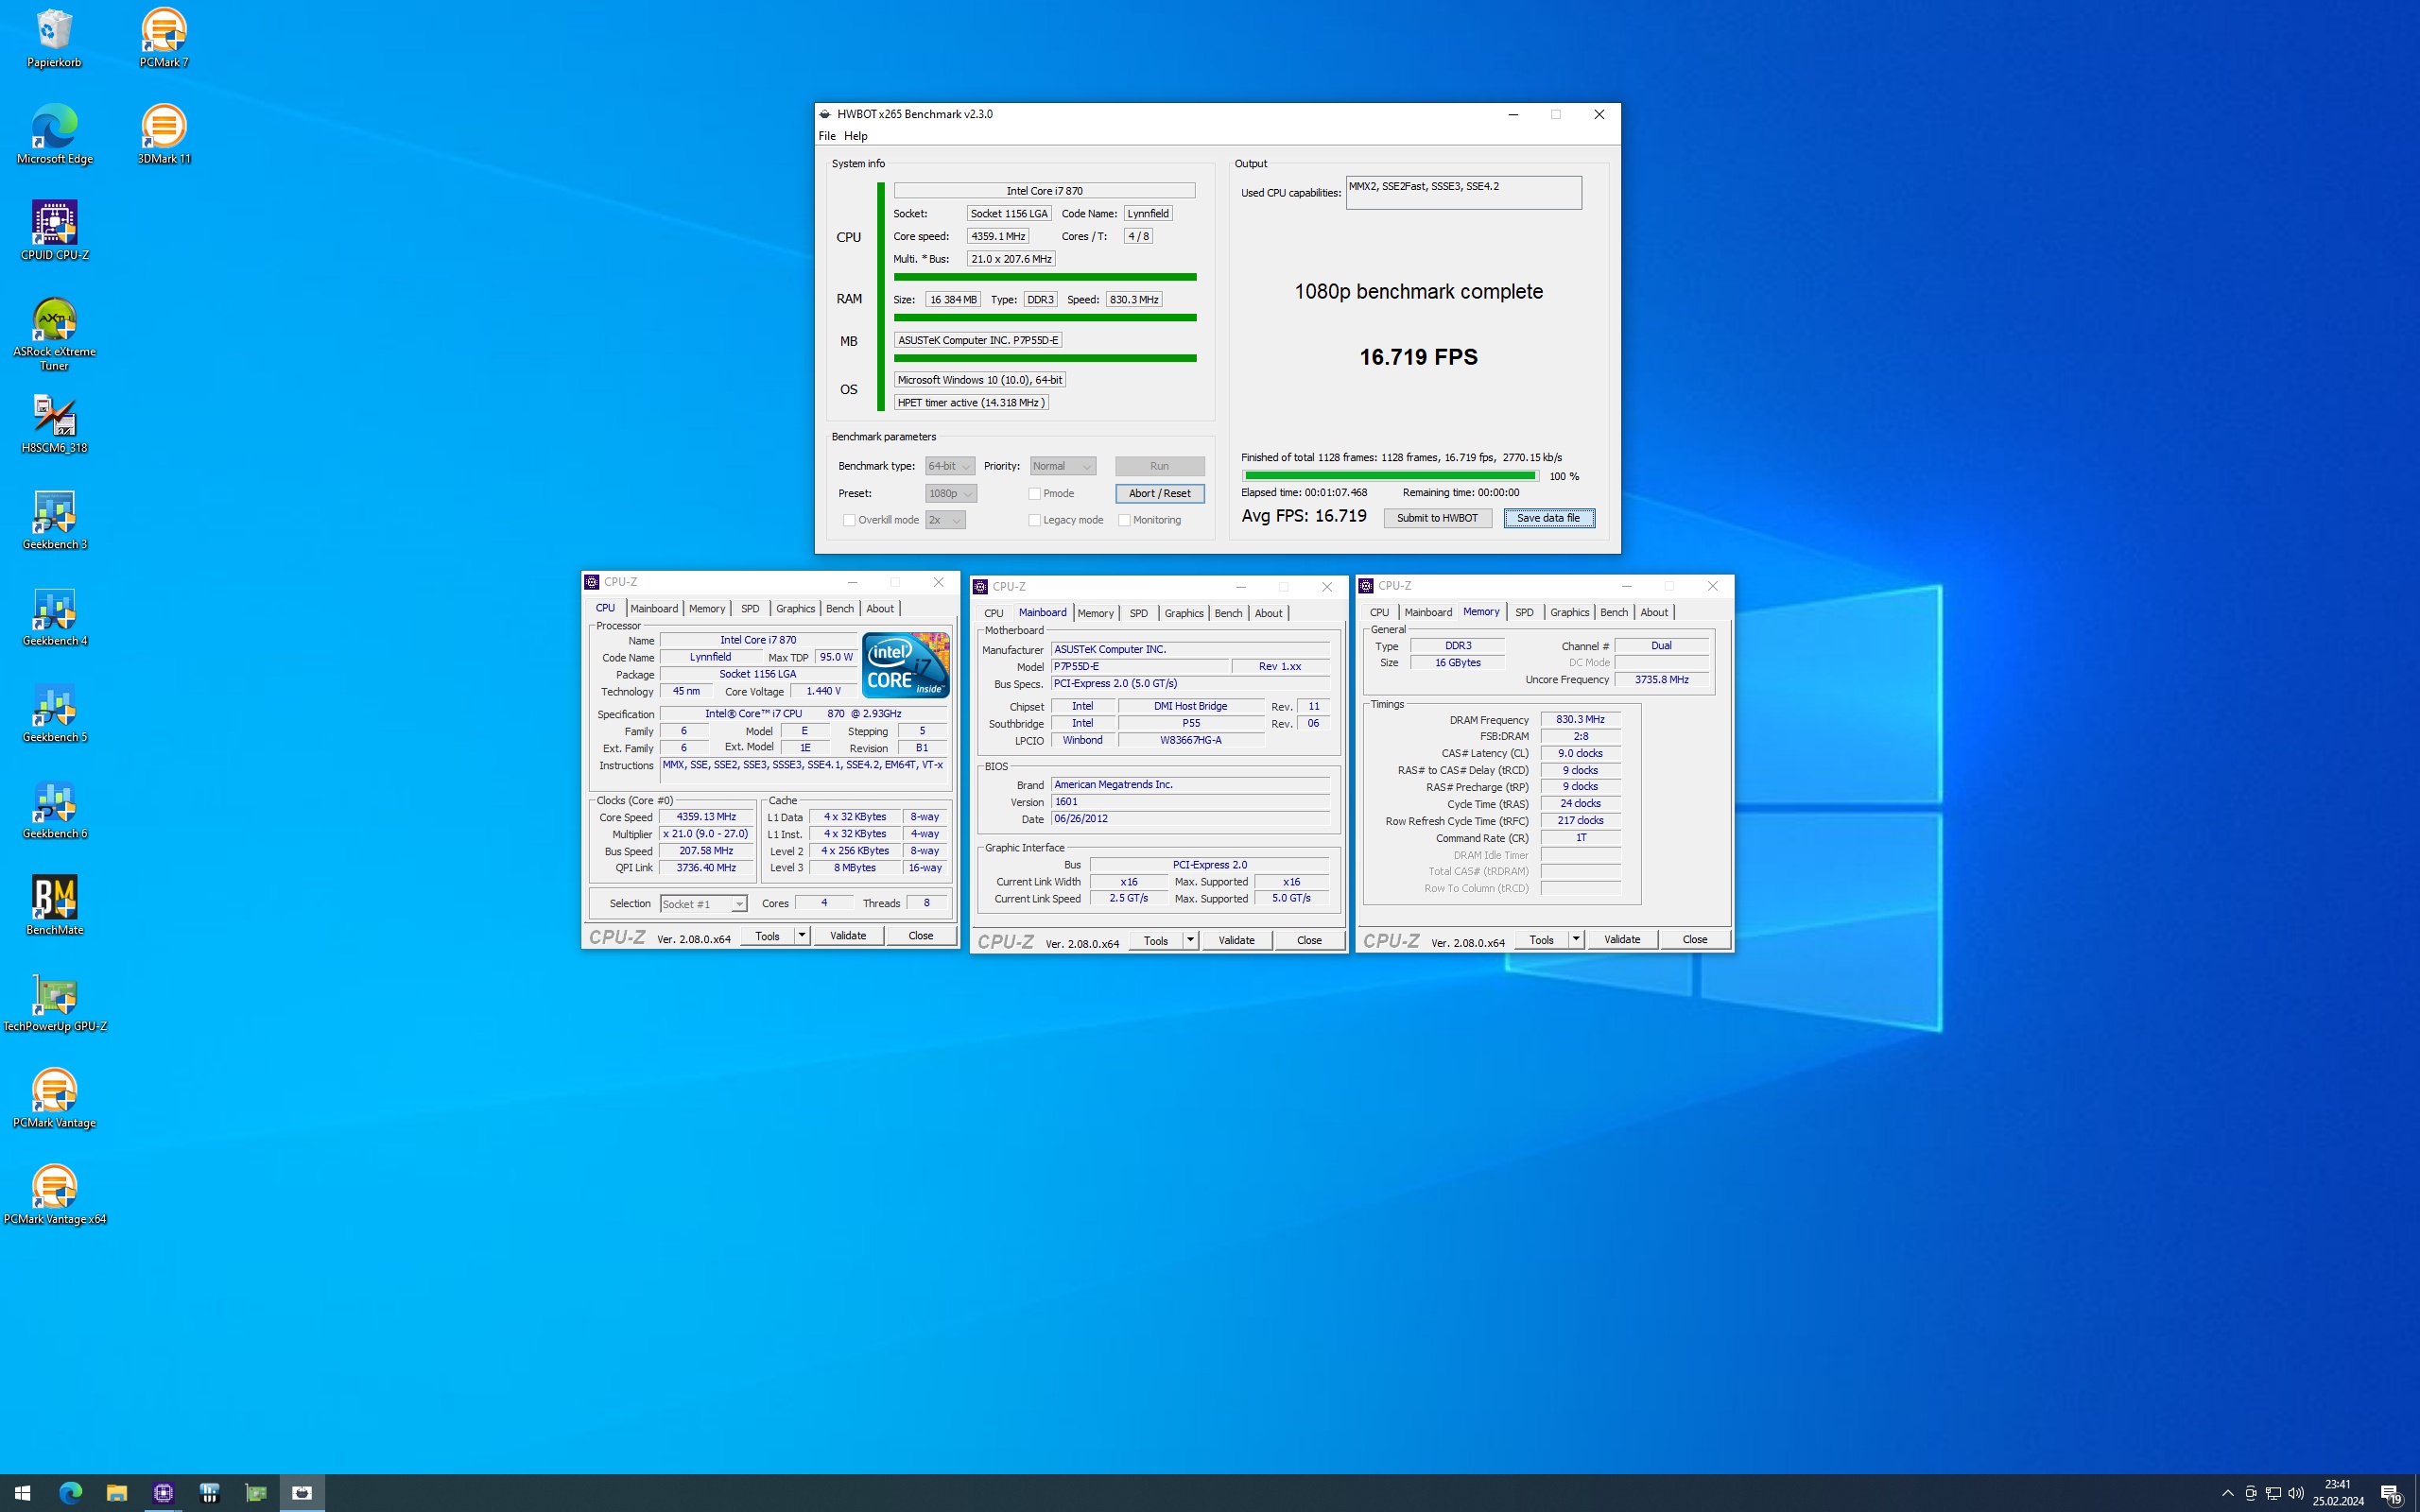Open the HWBOT File menu
This screenshot has height=1512, width=2420.
(827, 136)
